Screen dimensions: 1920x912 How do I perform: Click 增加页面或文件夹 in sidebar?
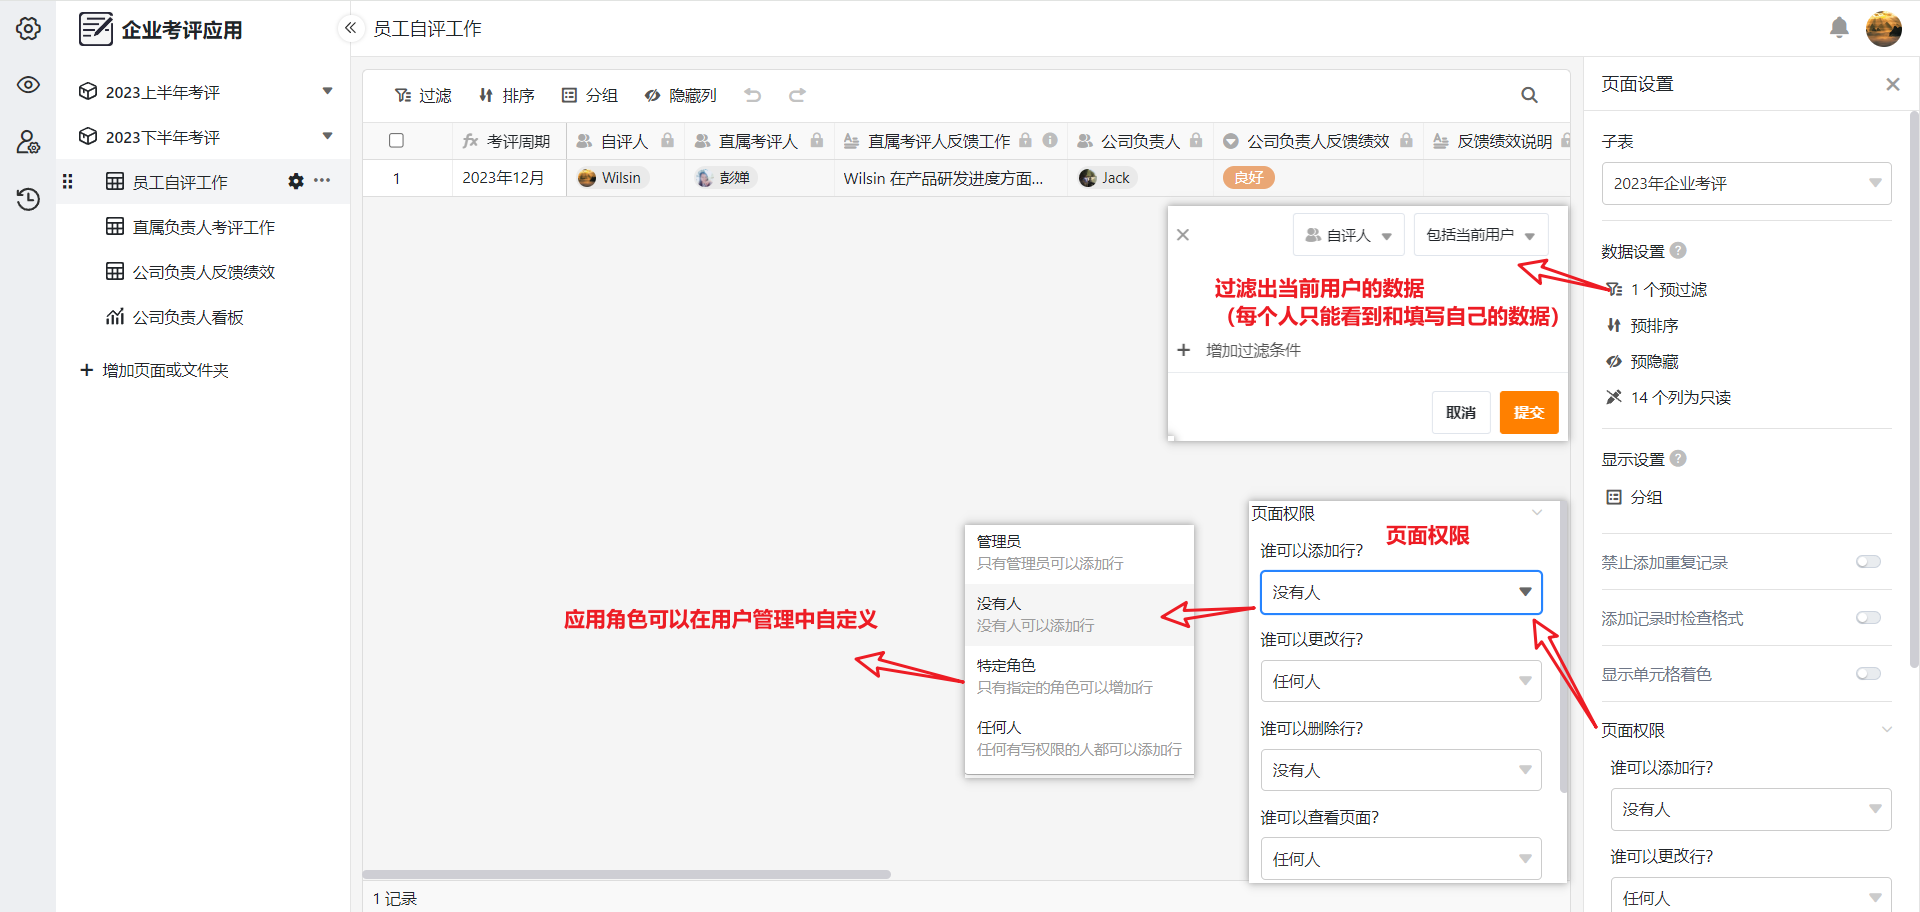[x=155, y=370]
